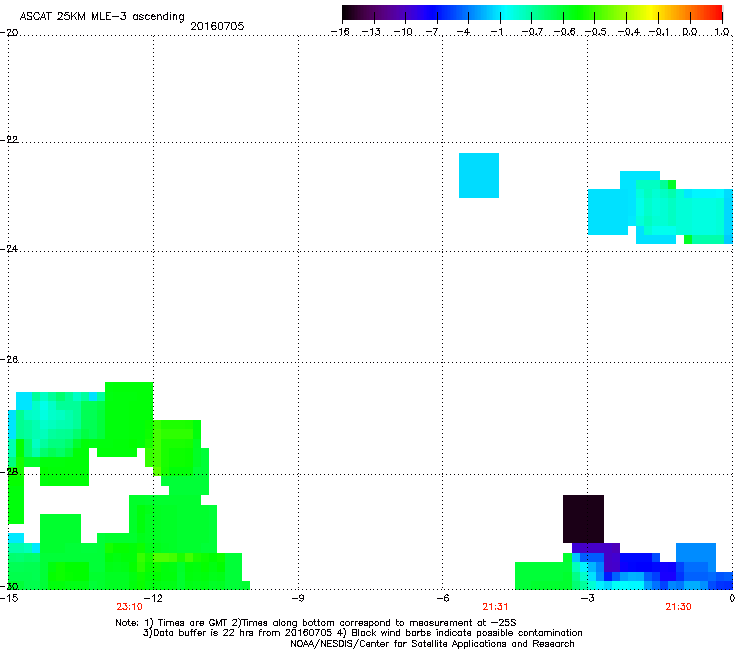Click the -26 latitude axis label
The height and width of the screenshot is (650, 740).
tap(9, 360)
